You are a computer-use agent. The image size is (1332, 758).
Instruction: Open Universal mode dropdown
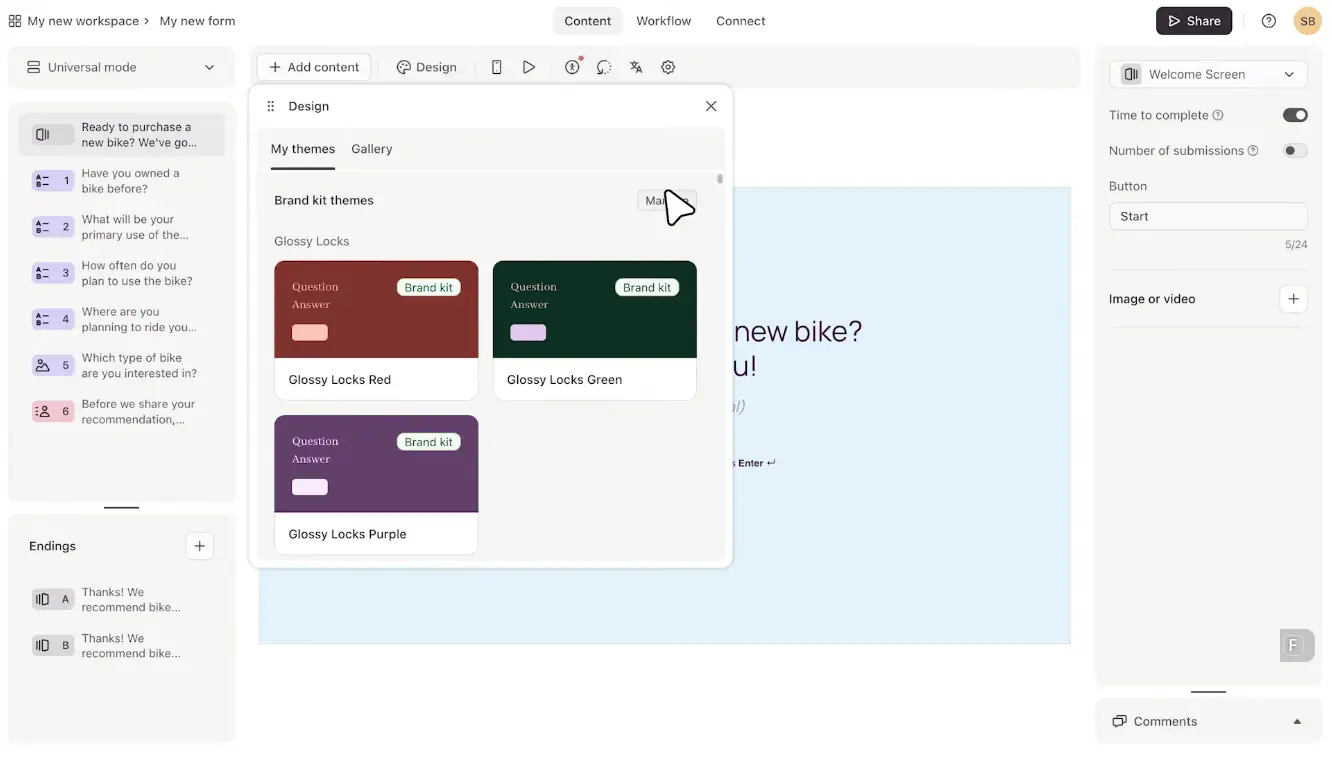121,67
